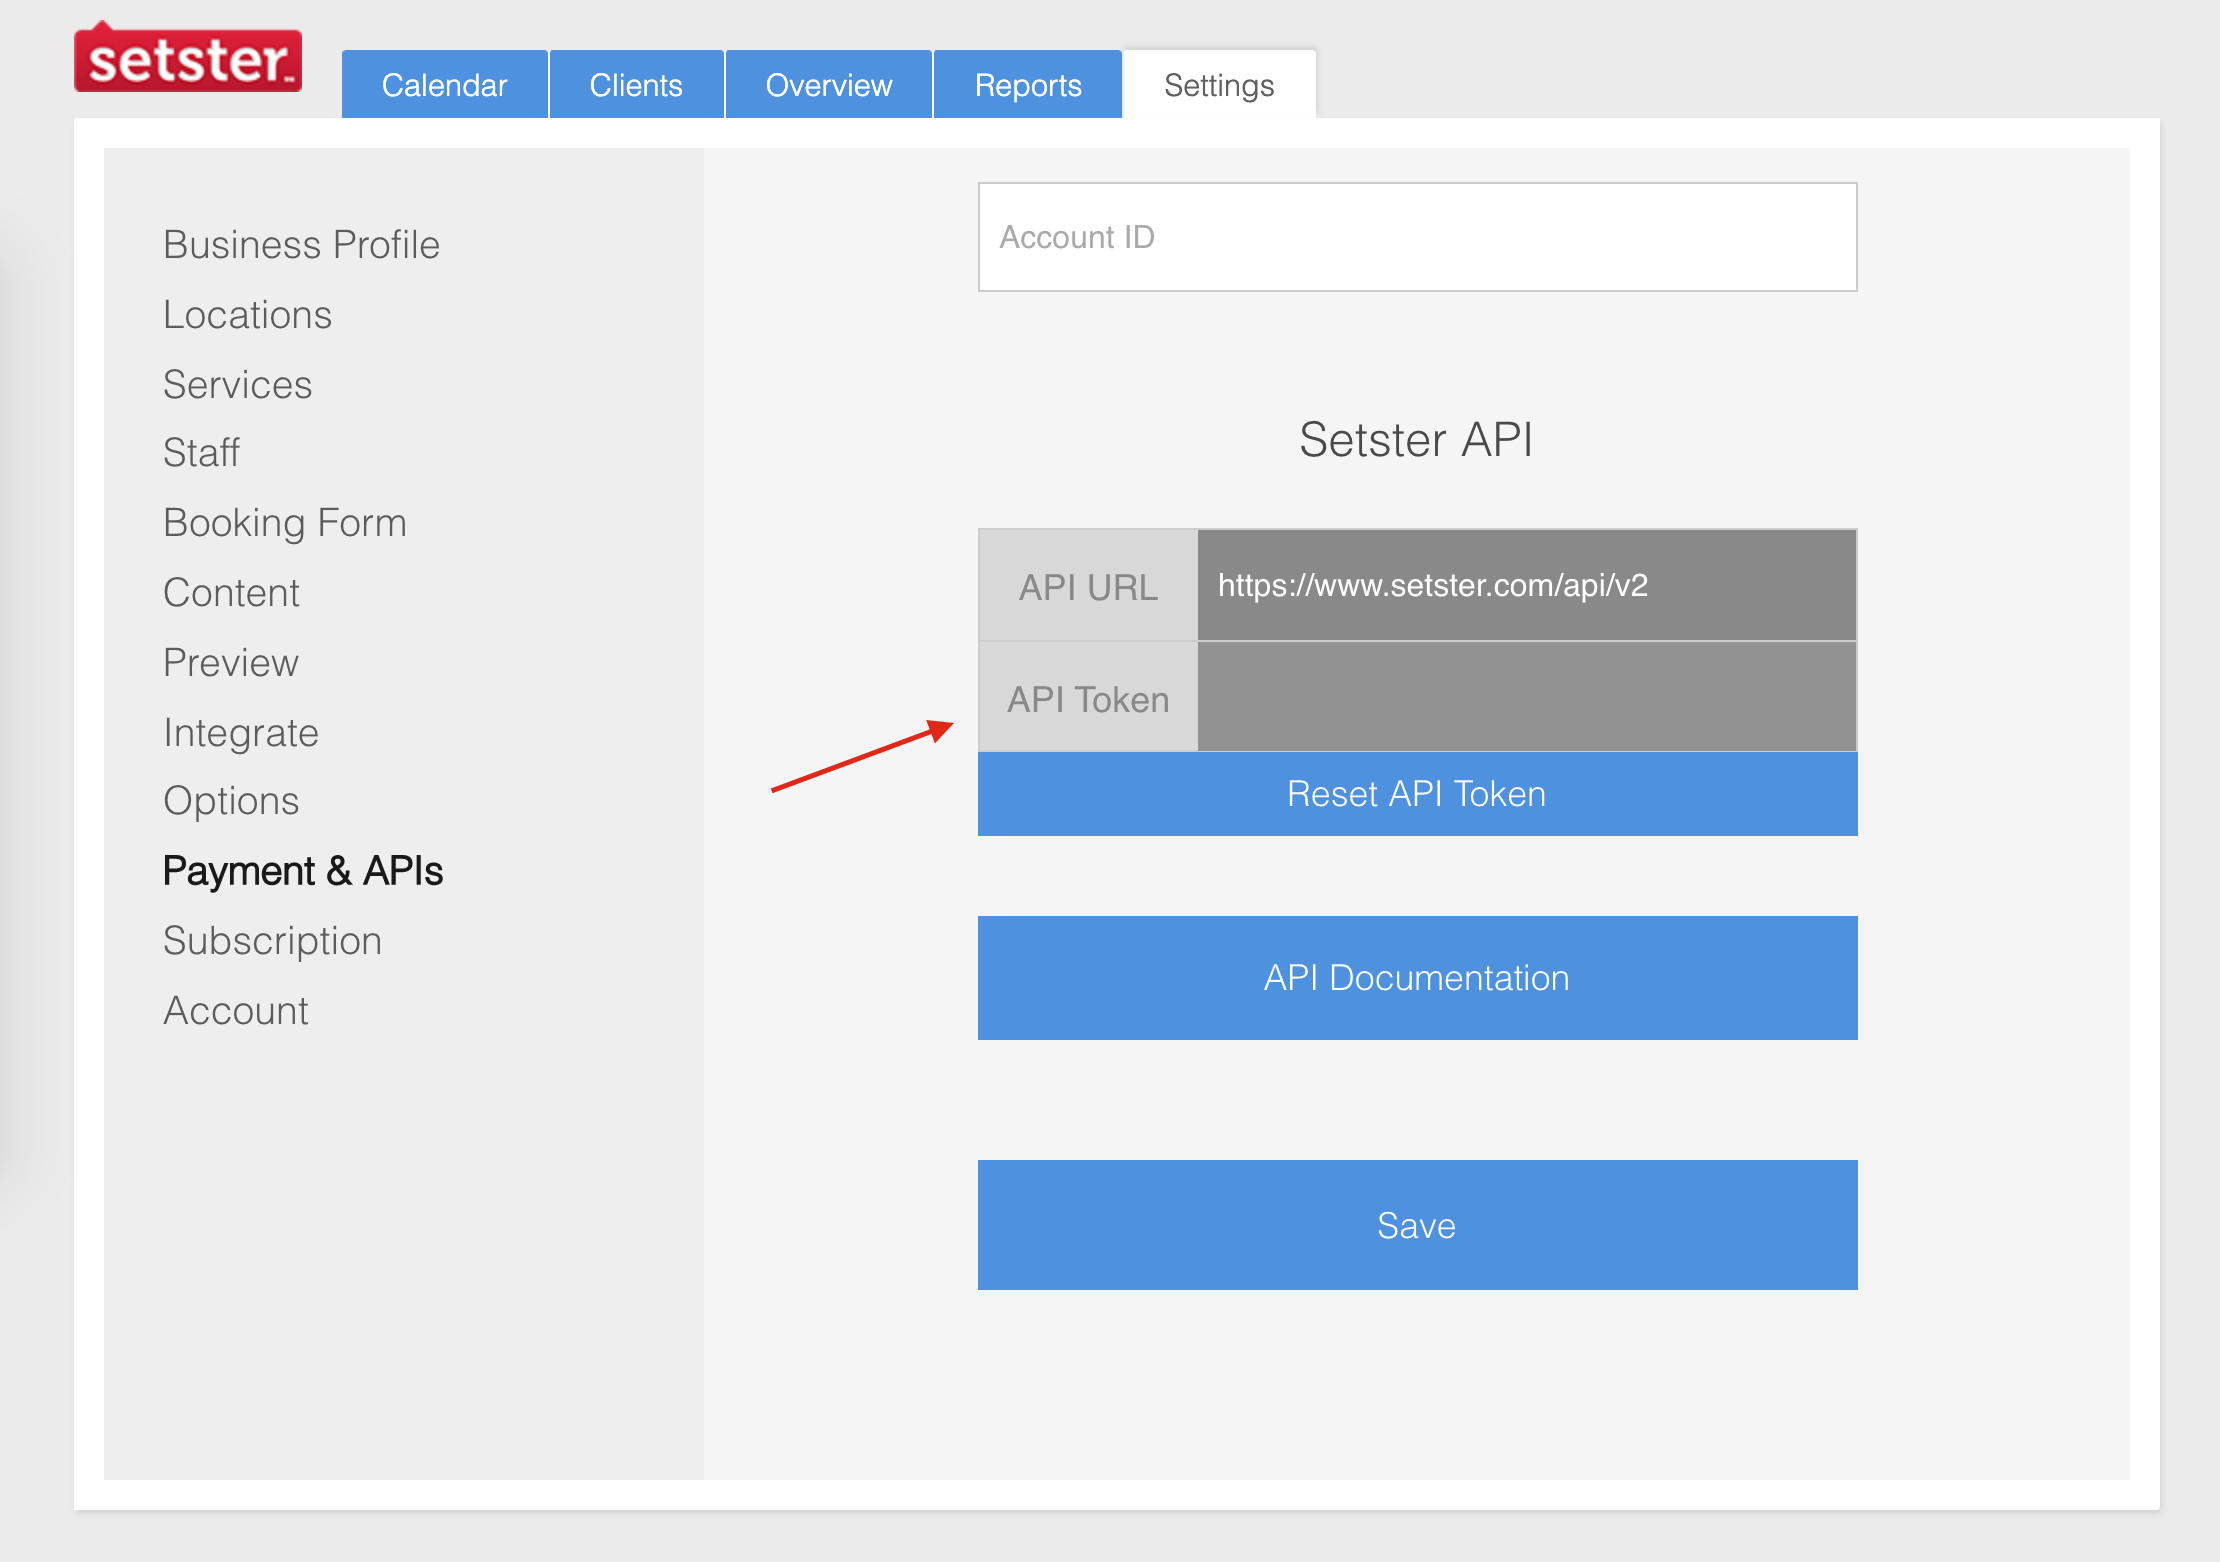Open Business Profile settings
The image size is (2220, 1562).
click(x=301, y=245)
